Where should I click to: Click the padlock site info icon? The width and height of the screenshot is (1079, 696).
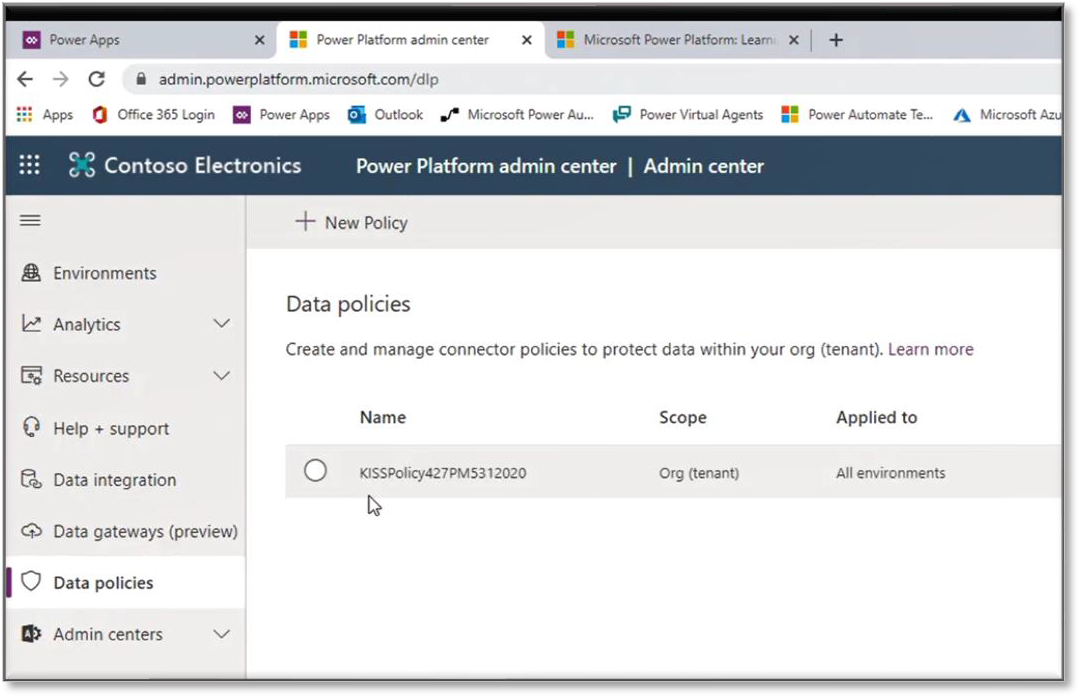(x=141, y=79)
